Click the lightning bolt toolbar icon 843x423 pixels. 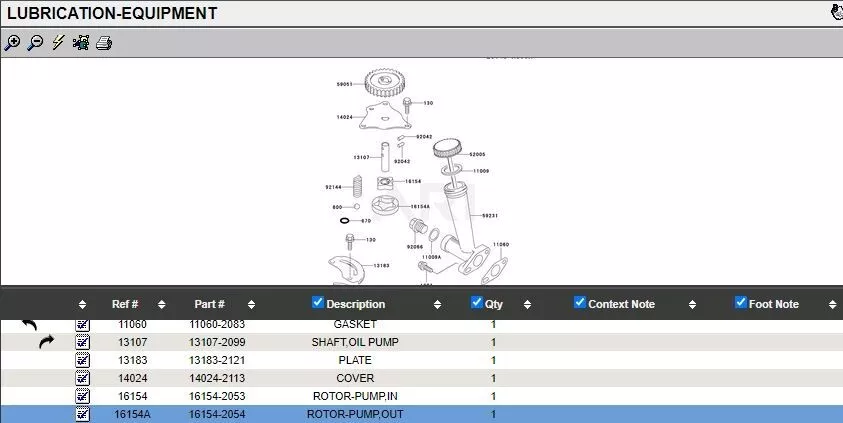point(58,42)
